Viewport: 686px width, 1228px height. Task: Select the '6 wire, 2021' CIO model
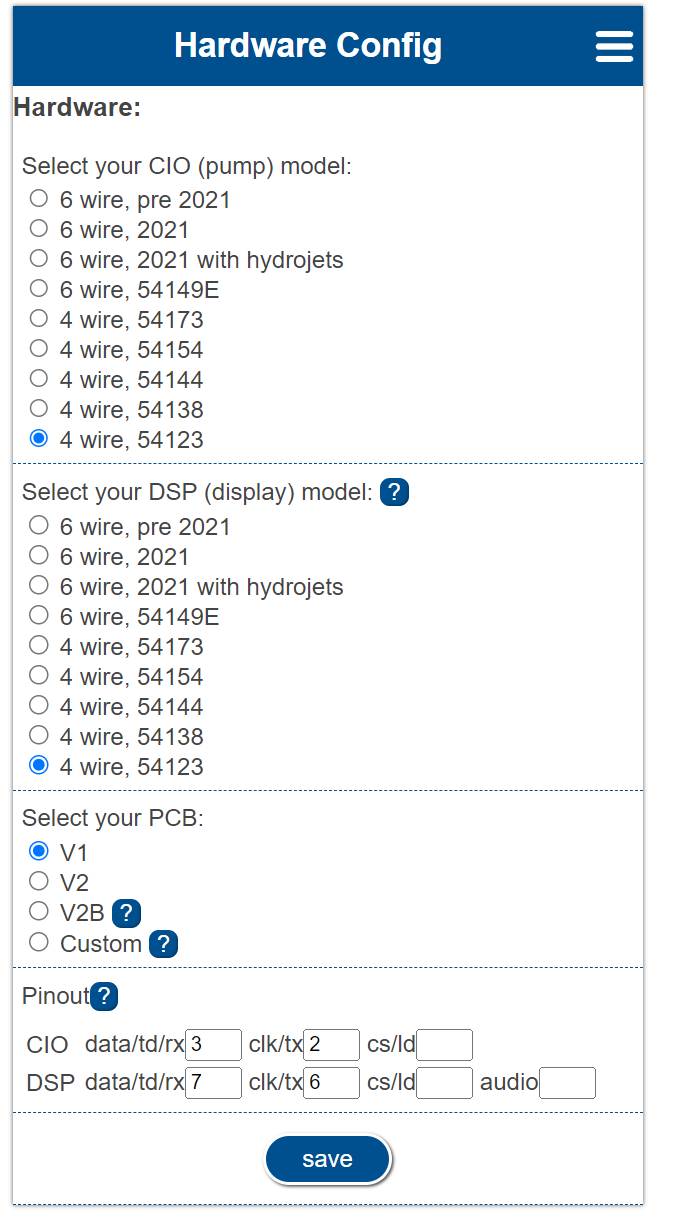(x=38, y=228)
